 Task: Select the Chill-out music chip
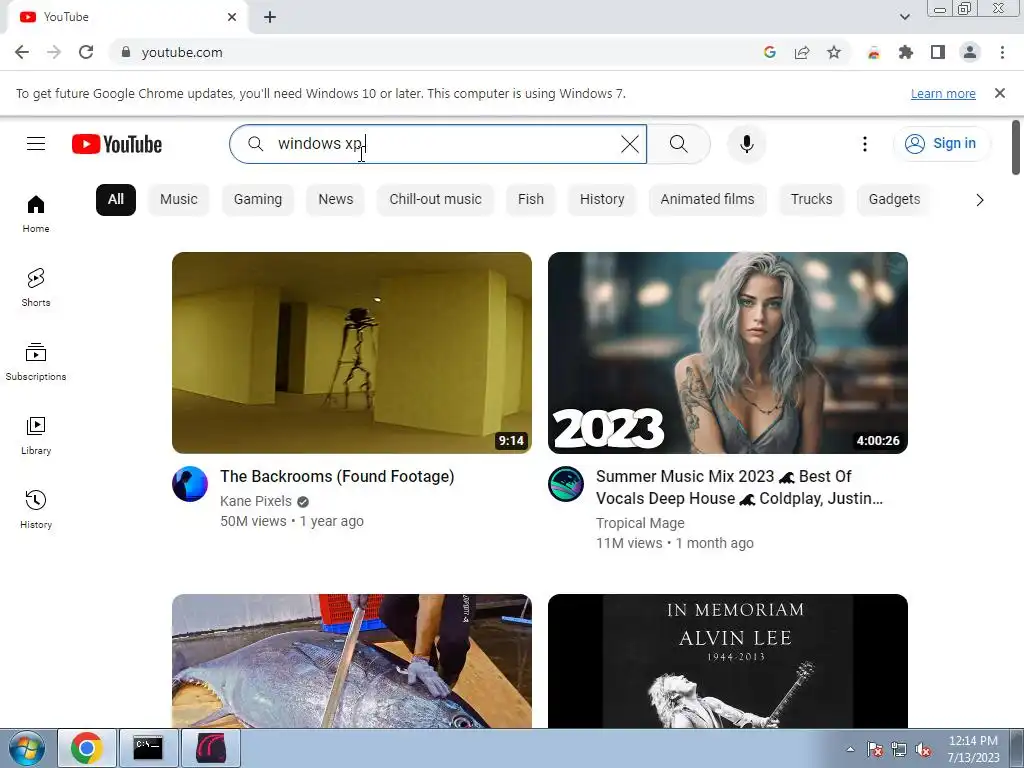[436, 199]
